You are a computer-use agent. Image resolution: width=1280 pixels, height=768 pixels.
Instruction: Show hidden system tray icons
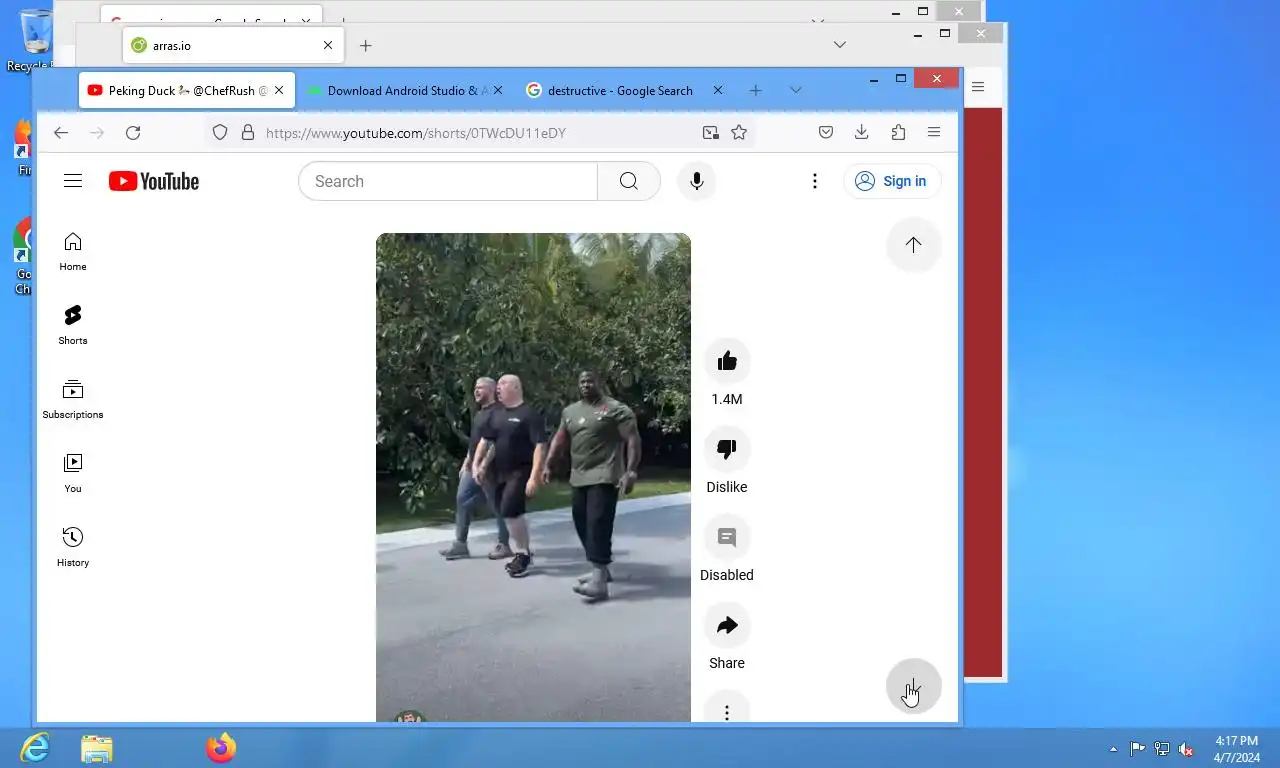[x=1113, y=749]
